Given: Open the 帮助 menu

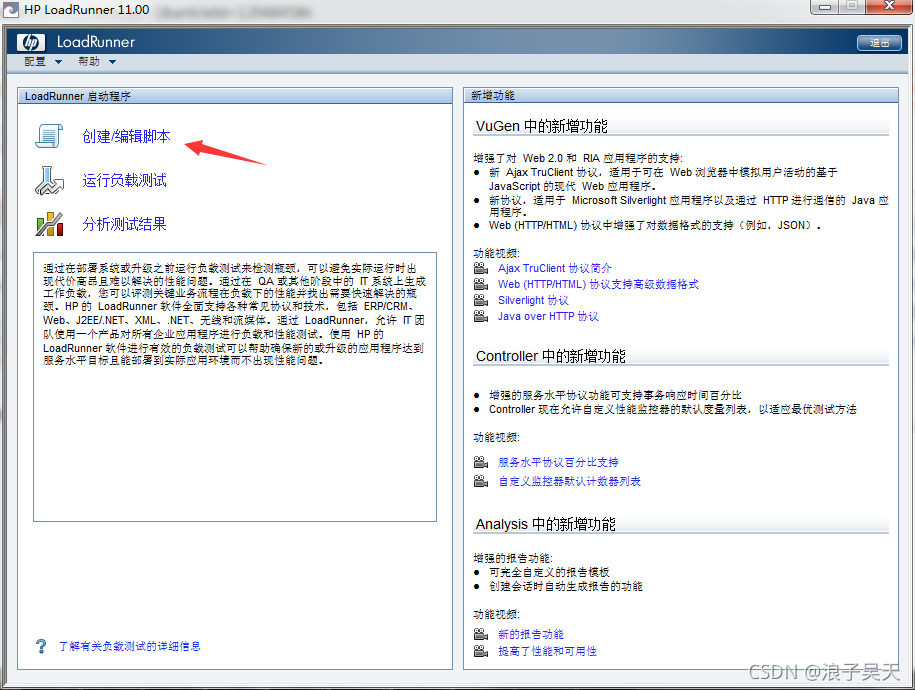Looking at the screenshot, I should tap(89, 61).
